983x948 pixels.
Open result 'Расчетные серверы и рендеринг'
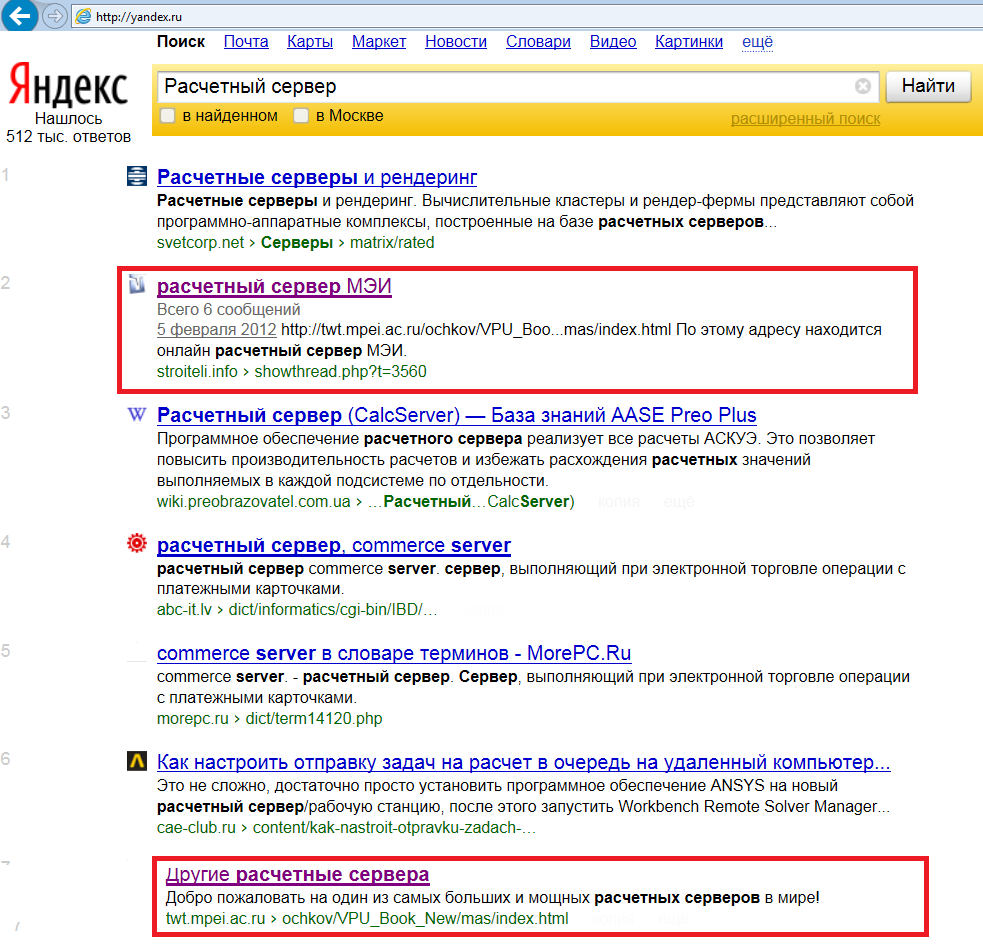[x=317, y=177]
